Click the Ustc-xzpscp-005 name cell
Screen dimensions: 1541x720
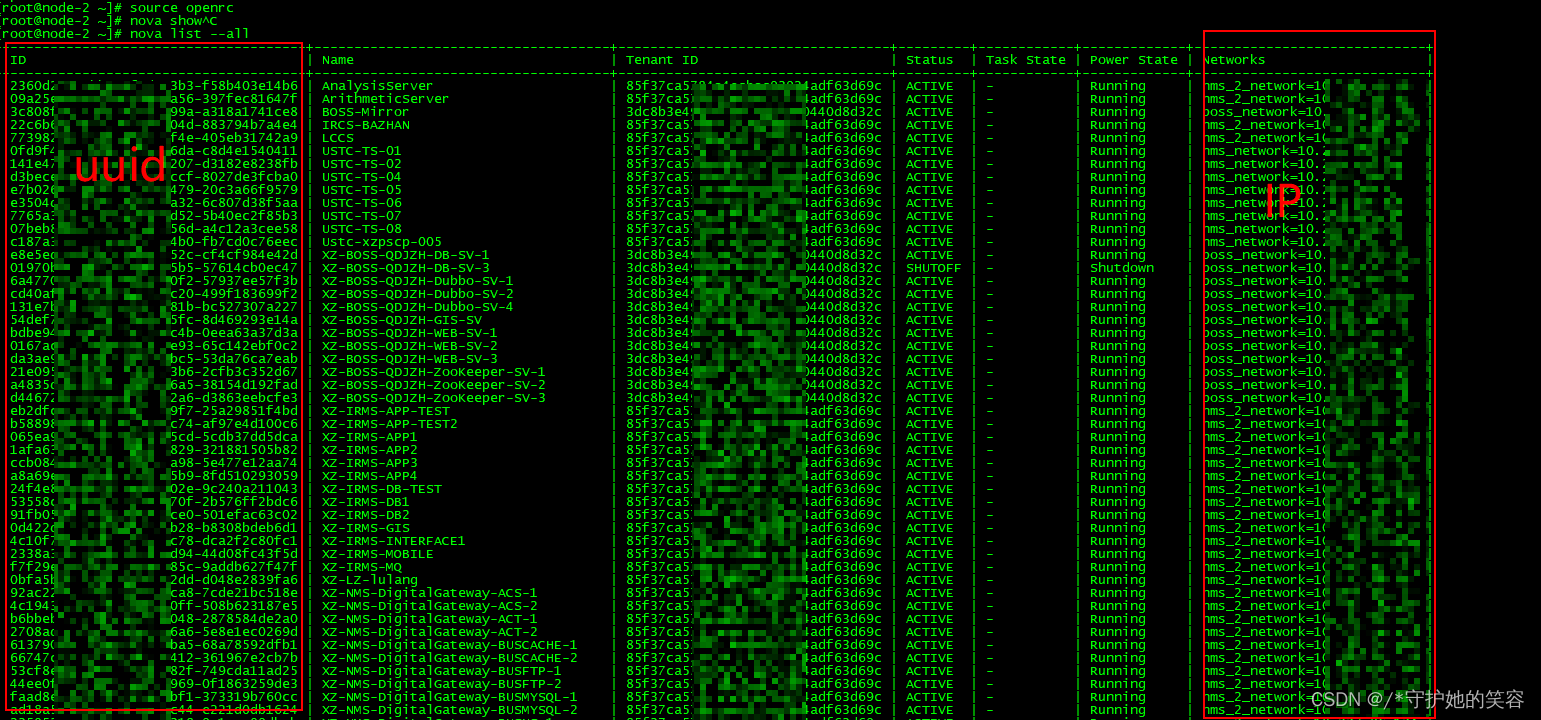[382, 242]
